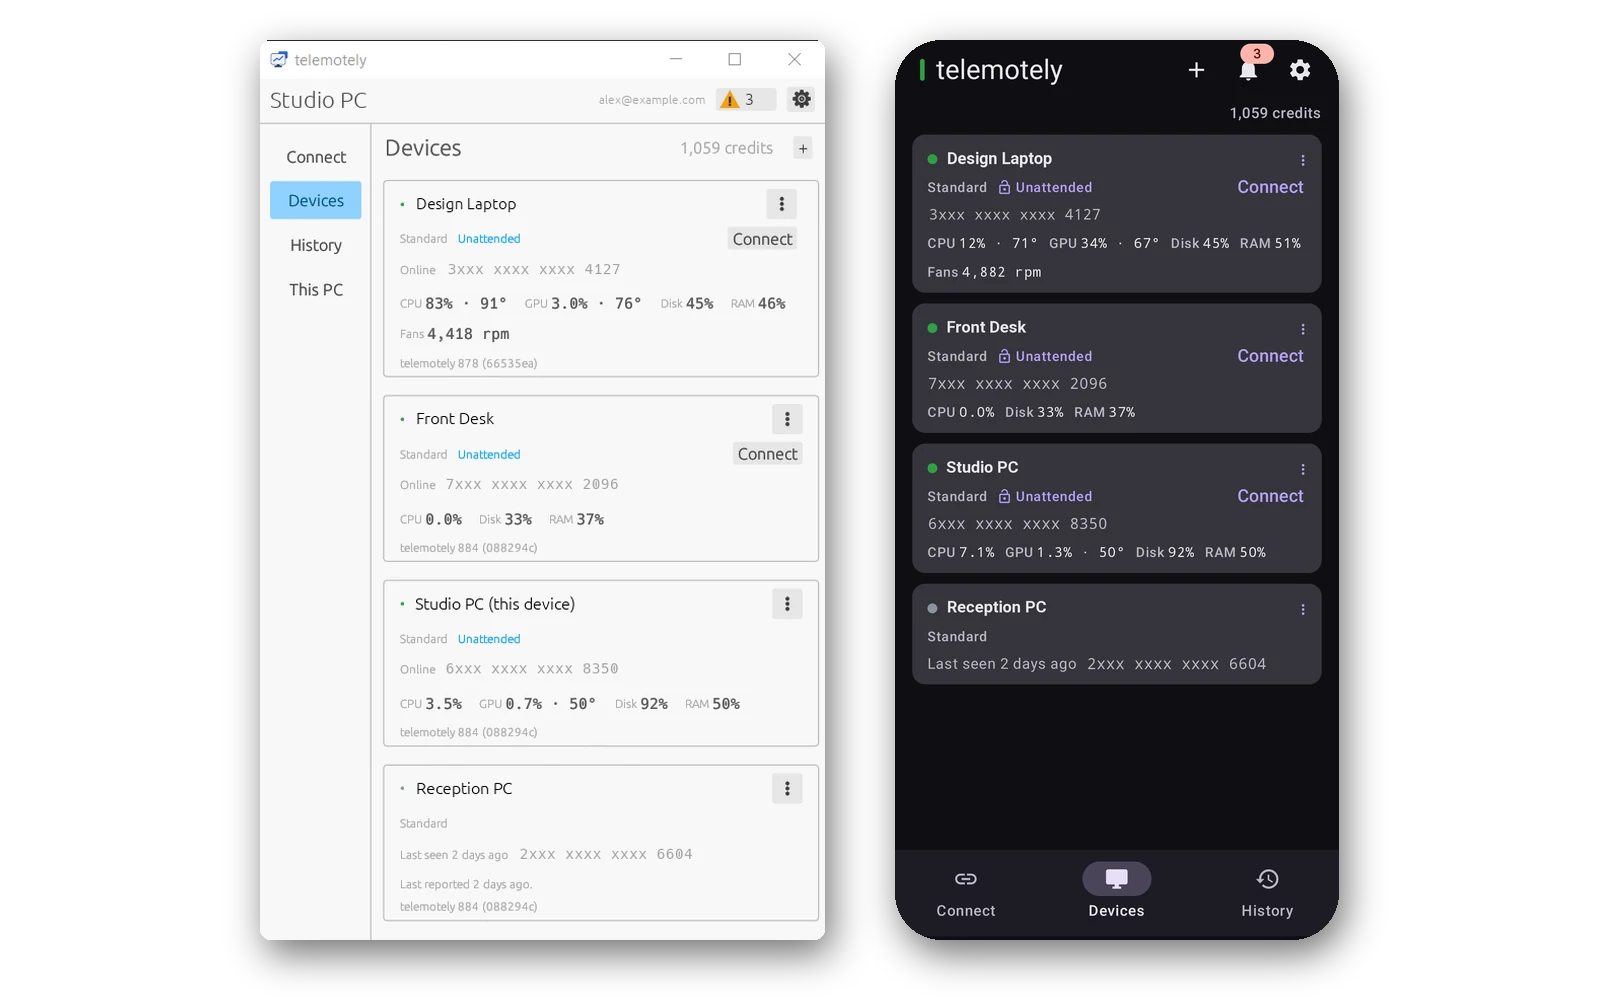Open History in desktop sidebar
The width and height of the screenshot is (1600, 1000).
tap(316, 245)
